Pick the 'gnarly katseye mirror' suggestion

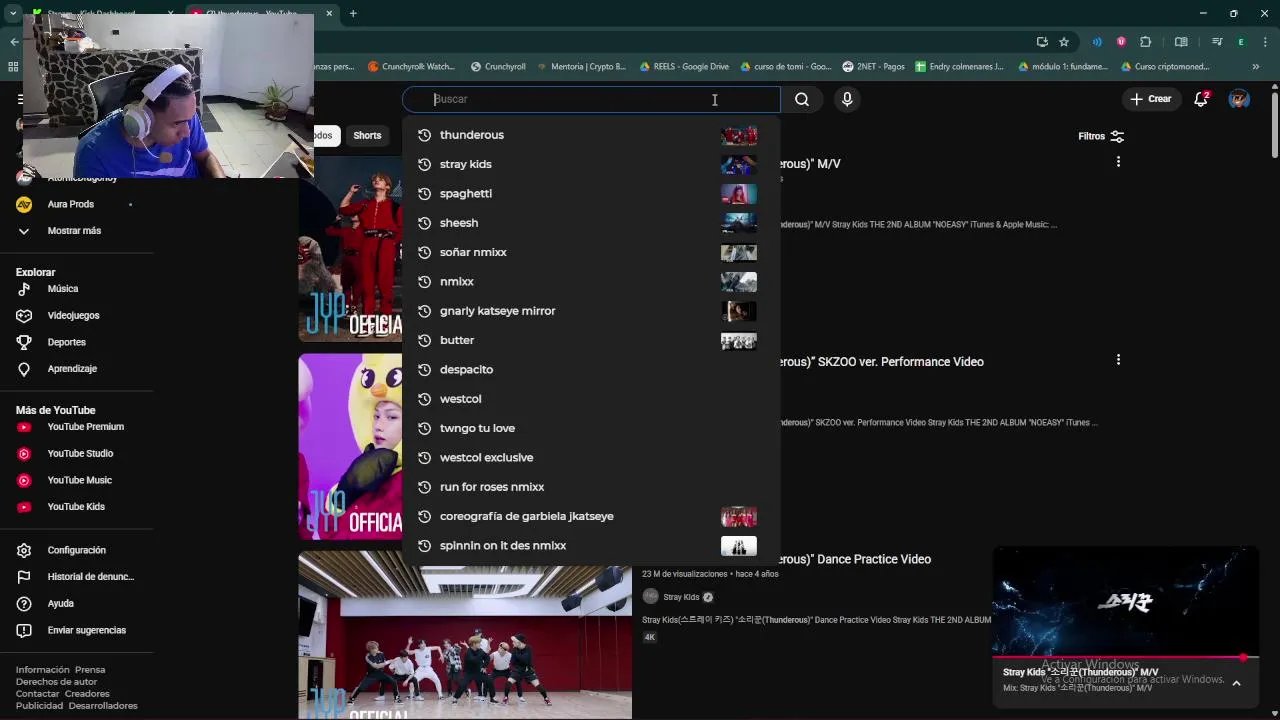coord(590,311)
